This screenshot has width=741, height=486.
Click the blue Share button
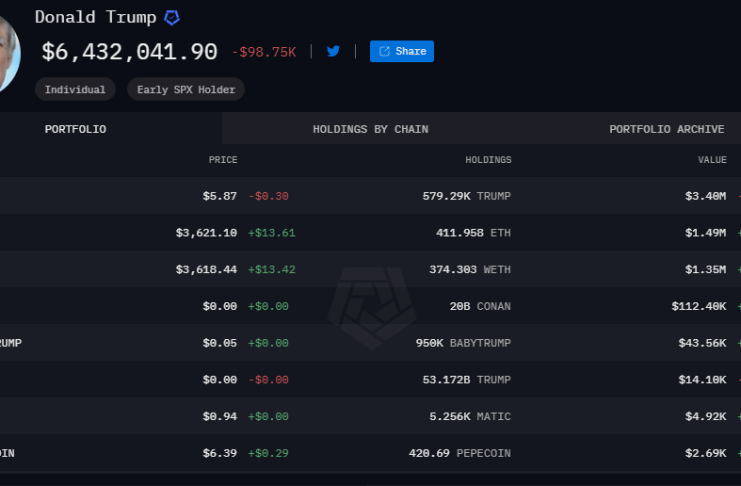(x=401, y=51)
